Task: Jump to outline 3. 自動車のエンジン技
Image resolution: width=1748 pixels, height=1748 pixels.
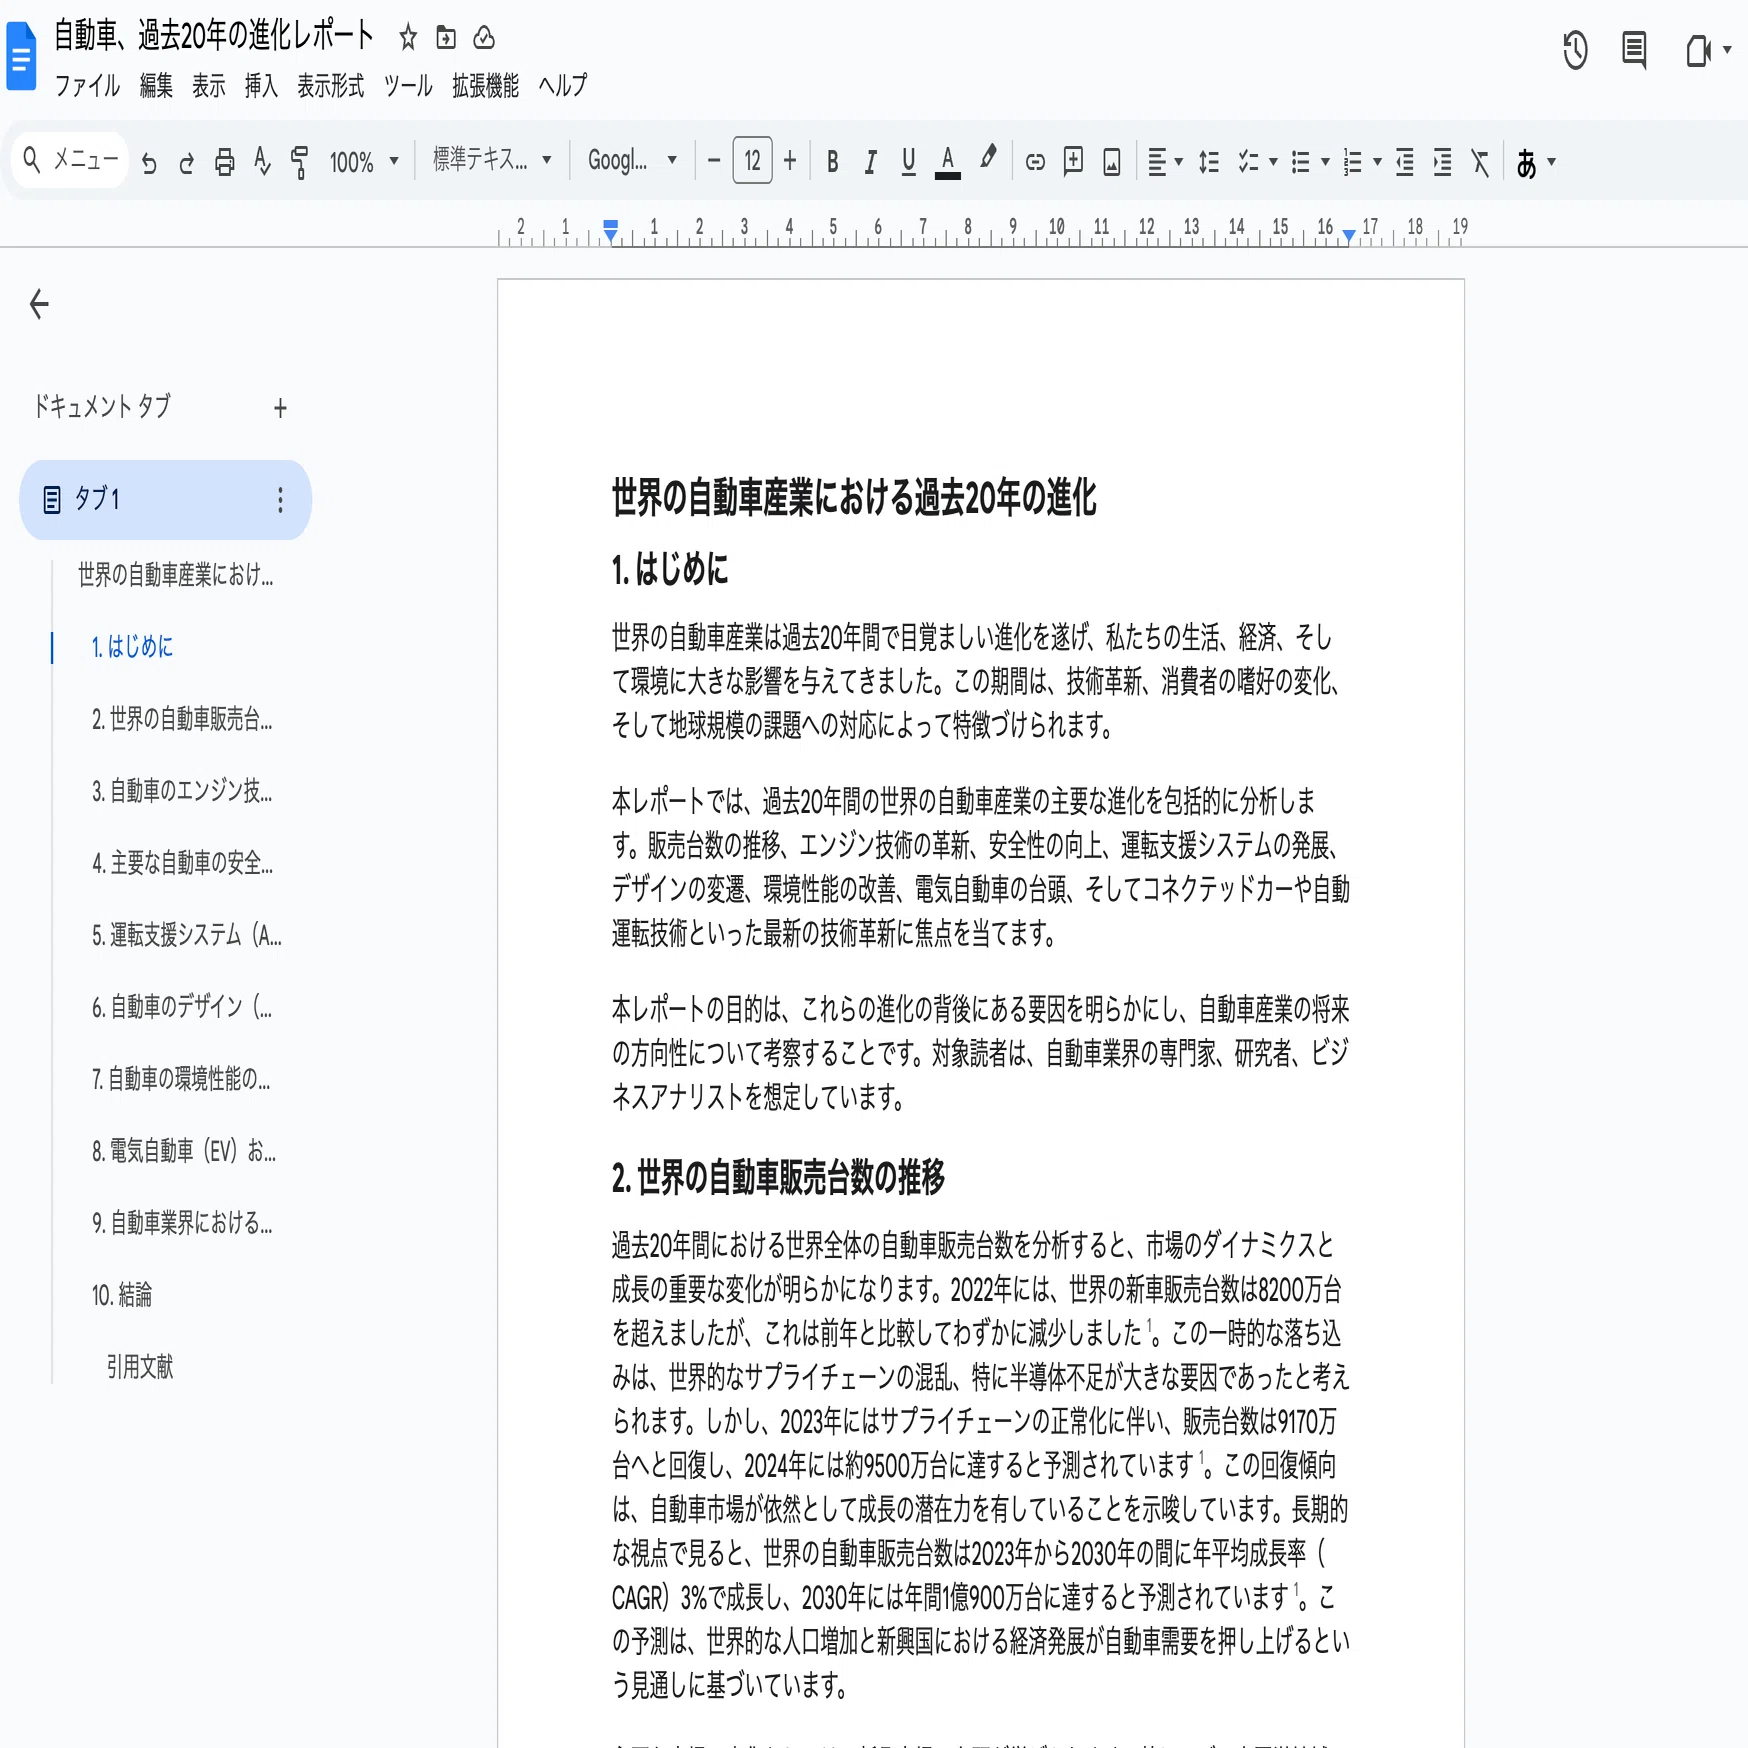Action: click(182, 791)
